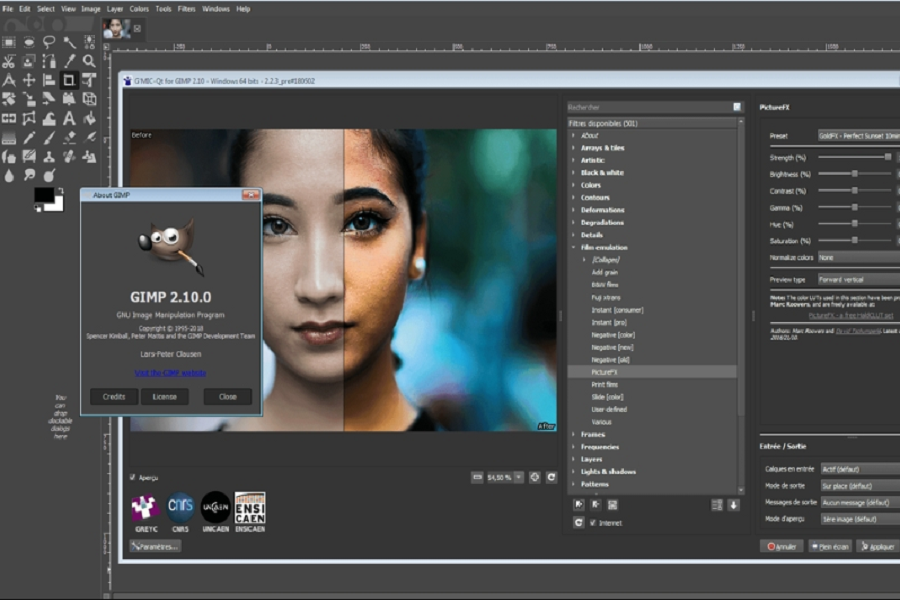Viewport: 900px width, 600px height.
Task: Open the Preview type dropdown
Action: click(x=859, y=279)
